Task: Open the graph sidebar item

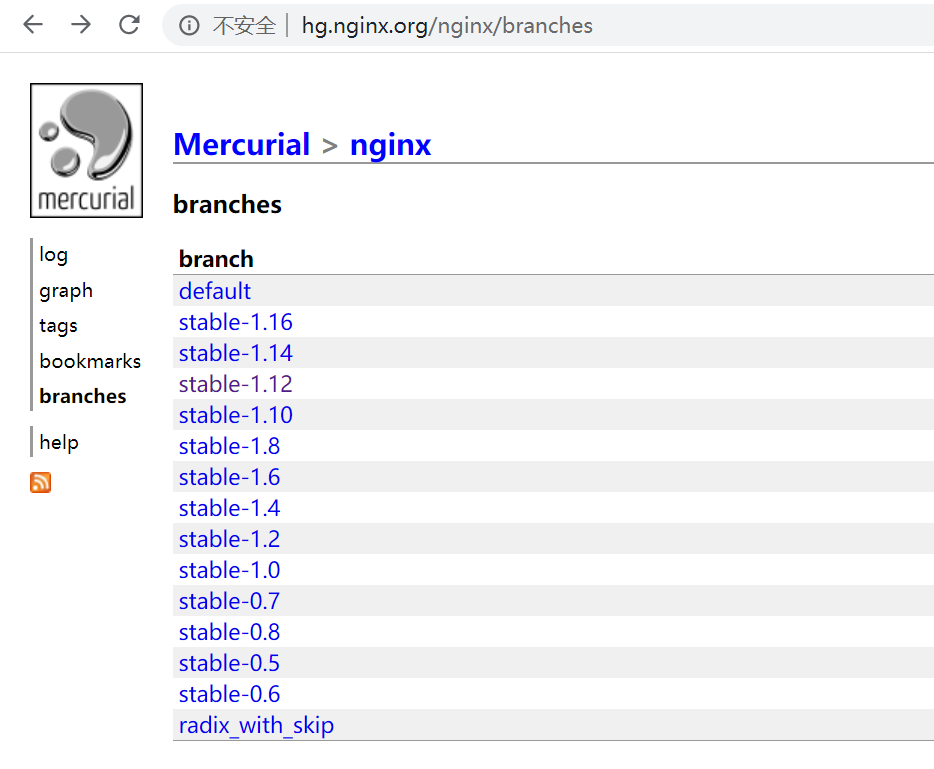Action: (66, 291)
